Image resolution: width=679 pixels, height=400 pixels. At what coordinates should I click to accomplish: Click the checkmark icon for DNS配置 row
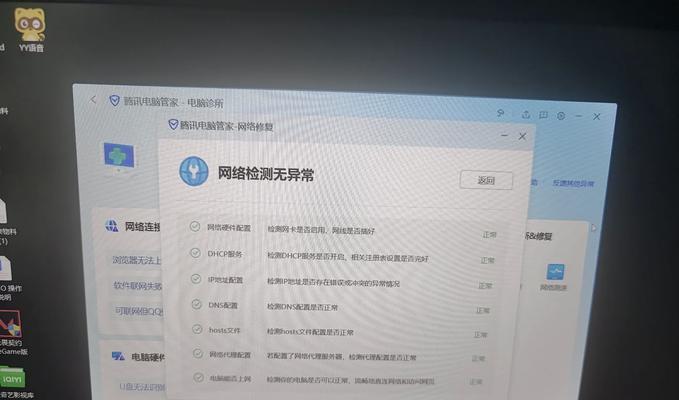click(x=197, y=304)
